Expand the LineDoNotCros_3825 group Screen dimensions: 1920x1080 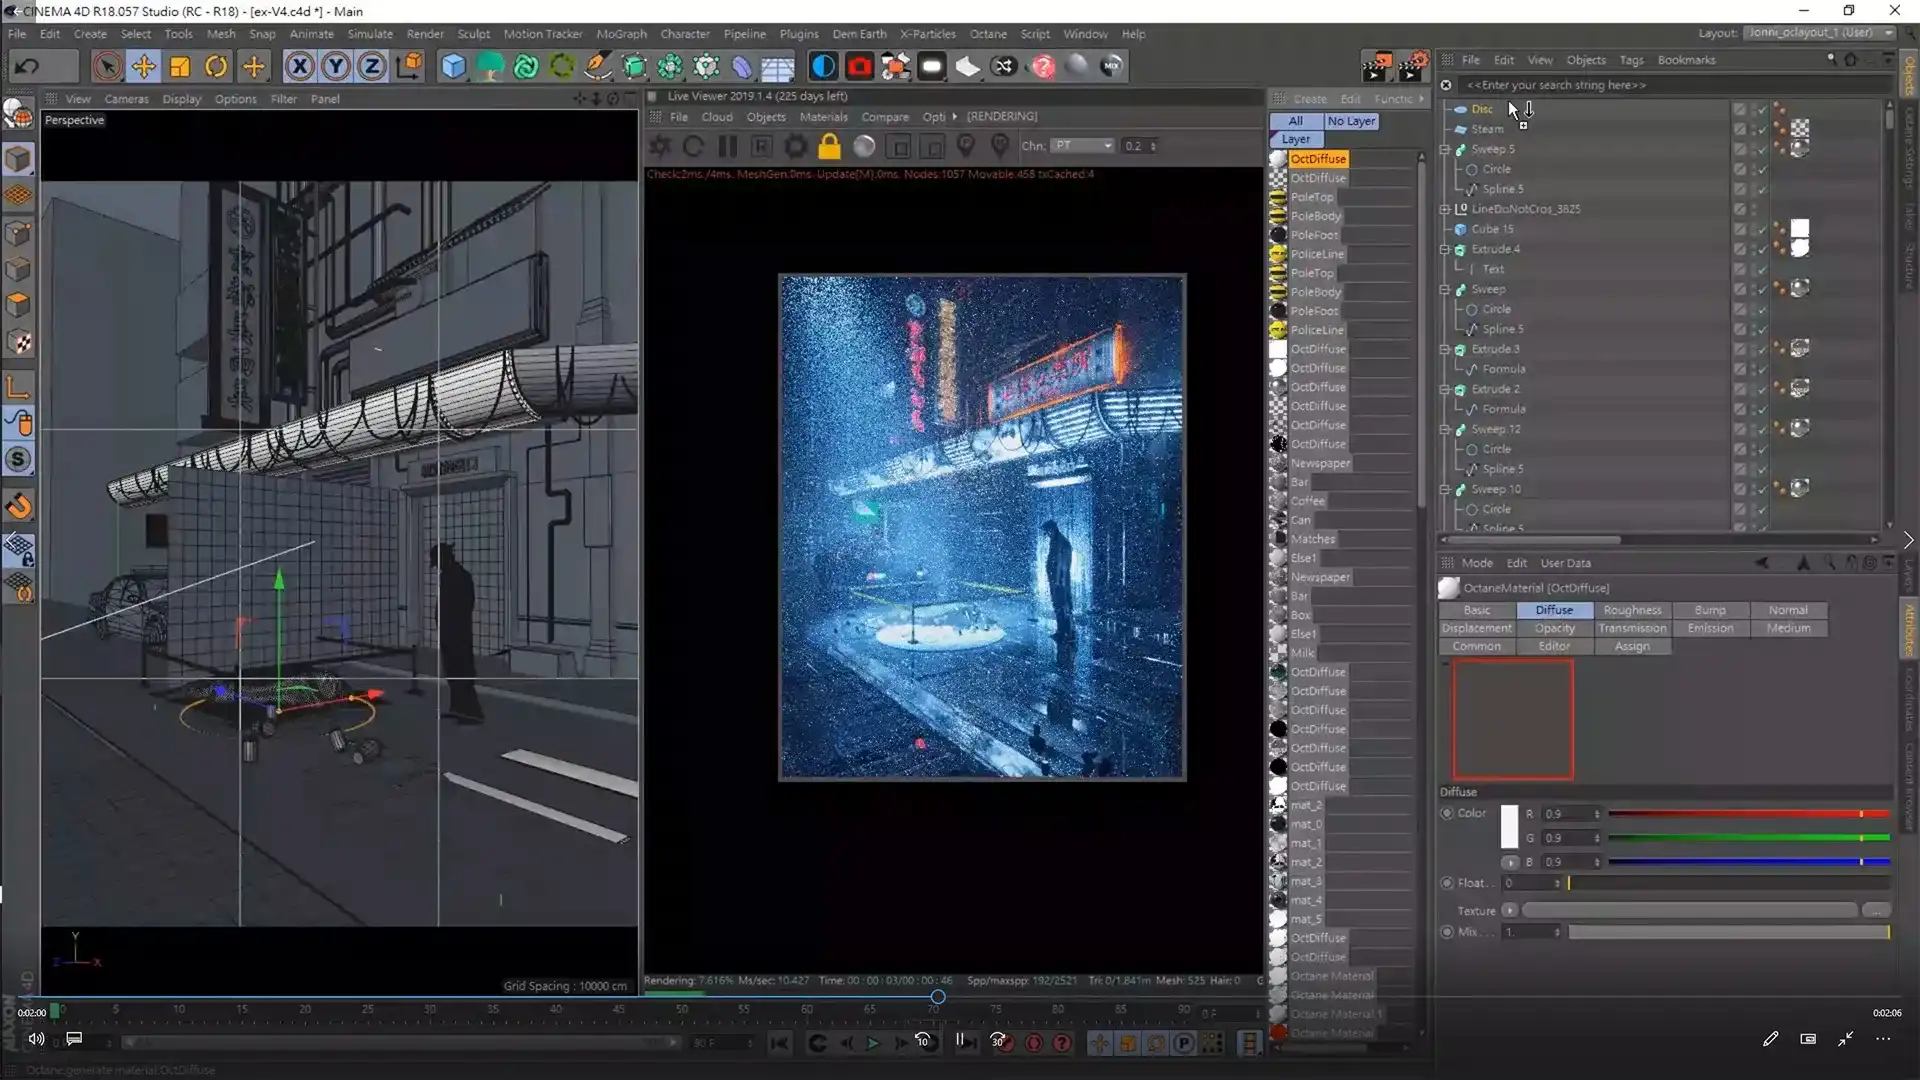[x=1446, y=209]
